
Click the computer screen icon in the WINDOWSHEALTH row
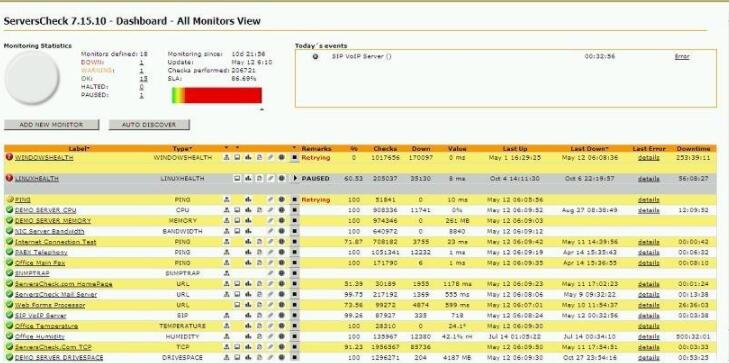(237, 158)
